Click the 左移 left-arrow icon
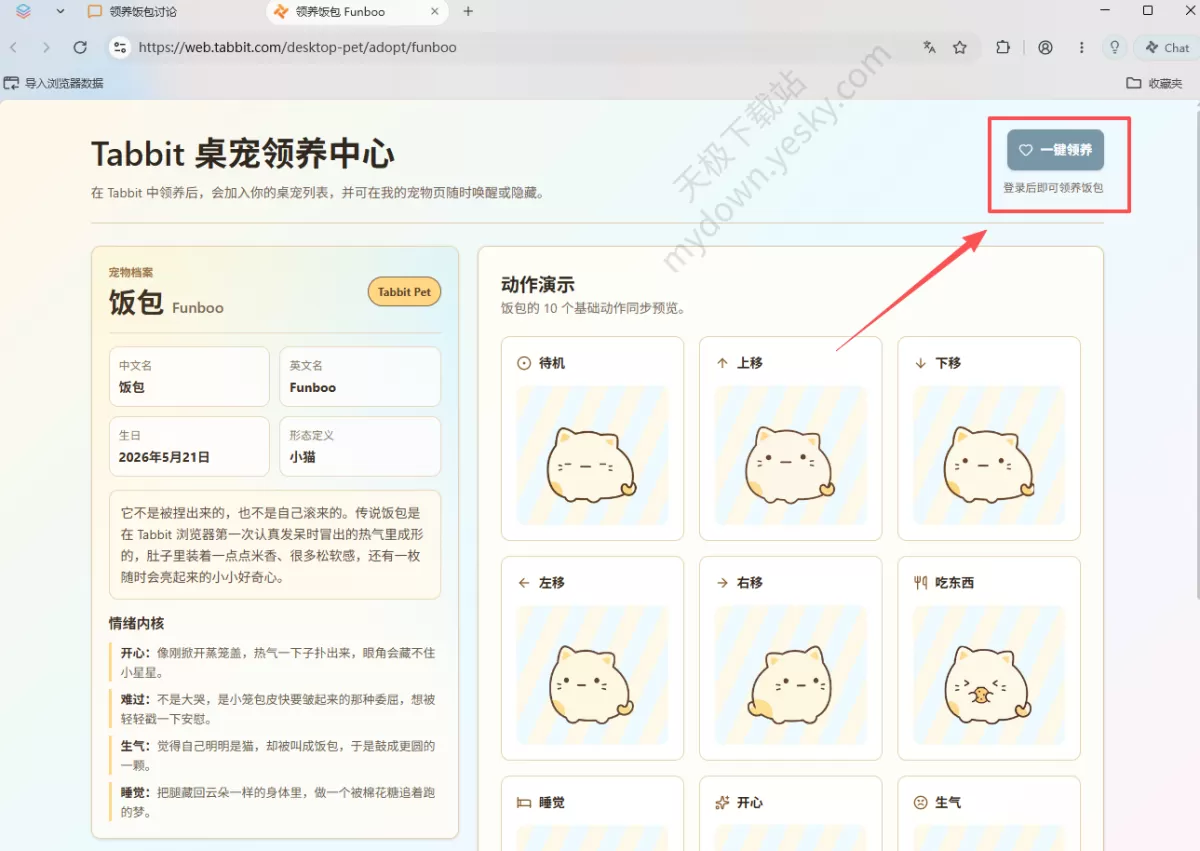Screen dimensions: 1200x851 click(523, 582)
